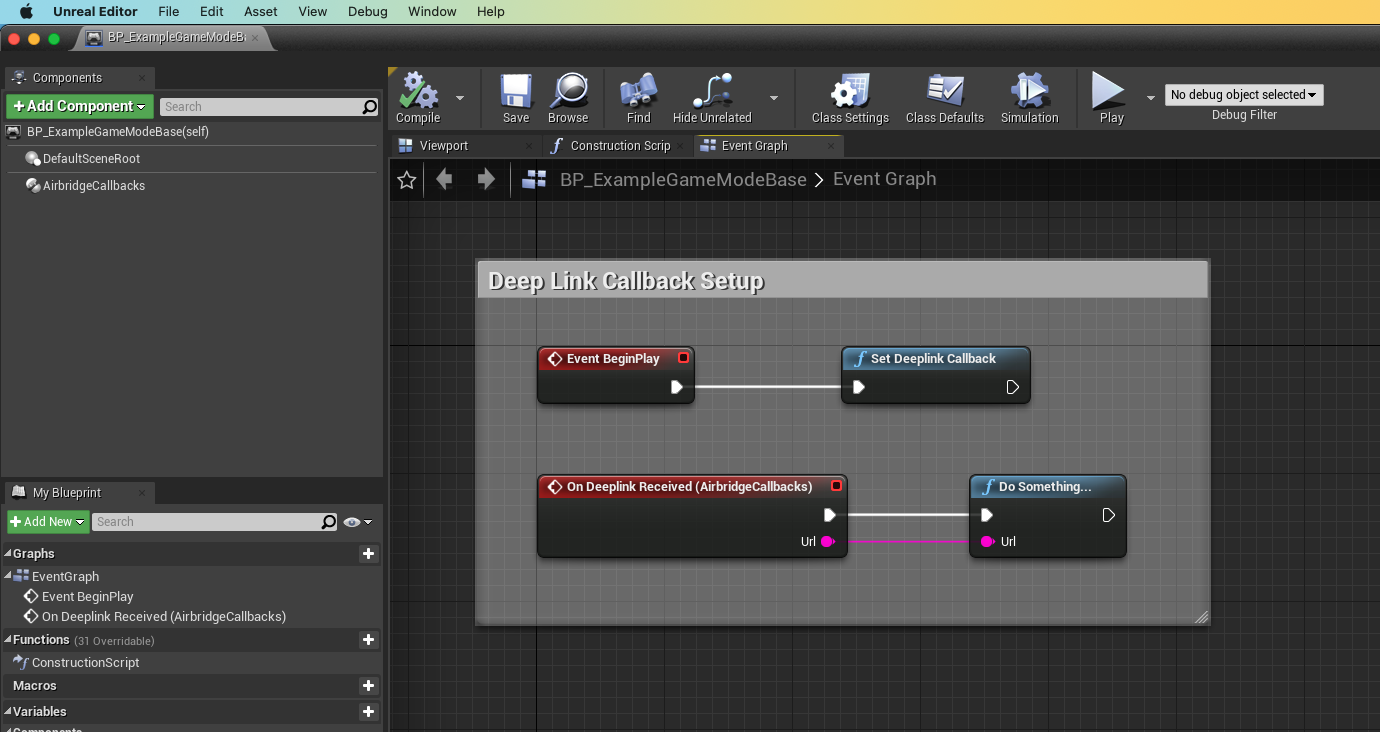
Task: Navigate back in graph history
Action: click(x=444, y=179)
